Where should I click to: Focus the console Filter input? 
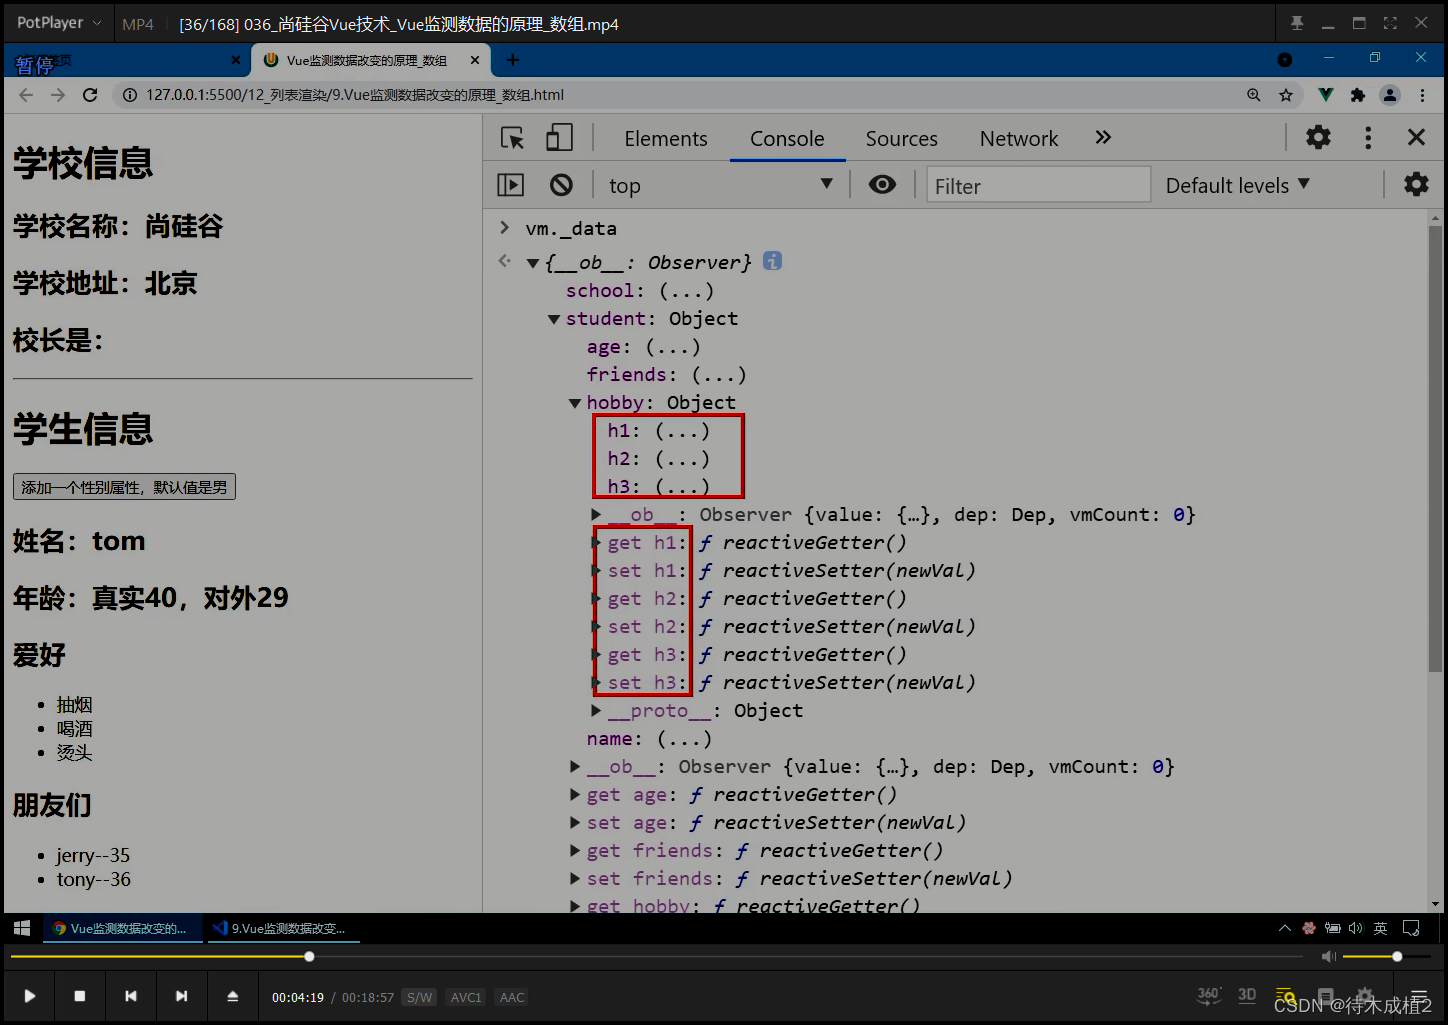point(1038,185)
